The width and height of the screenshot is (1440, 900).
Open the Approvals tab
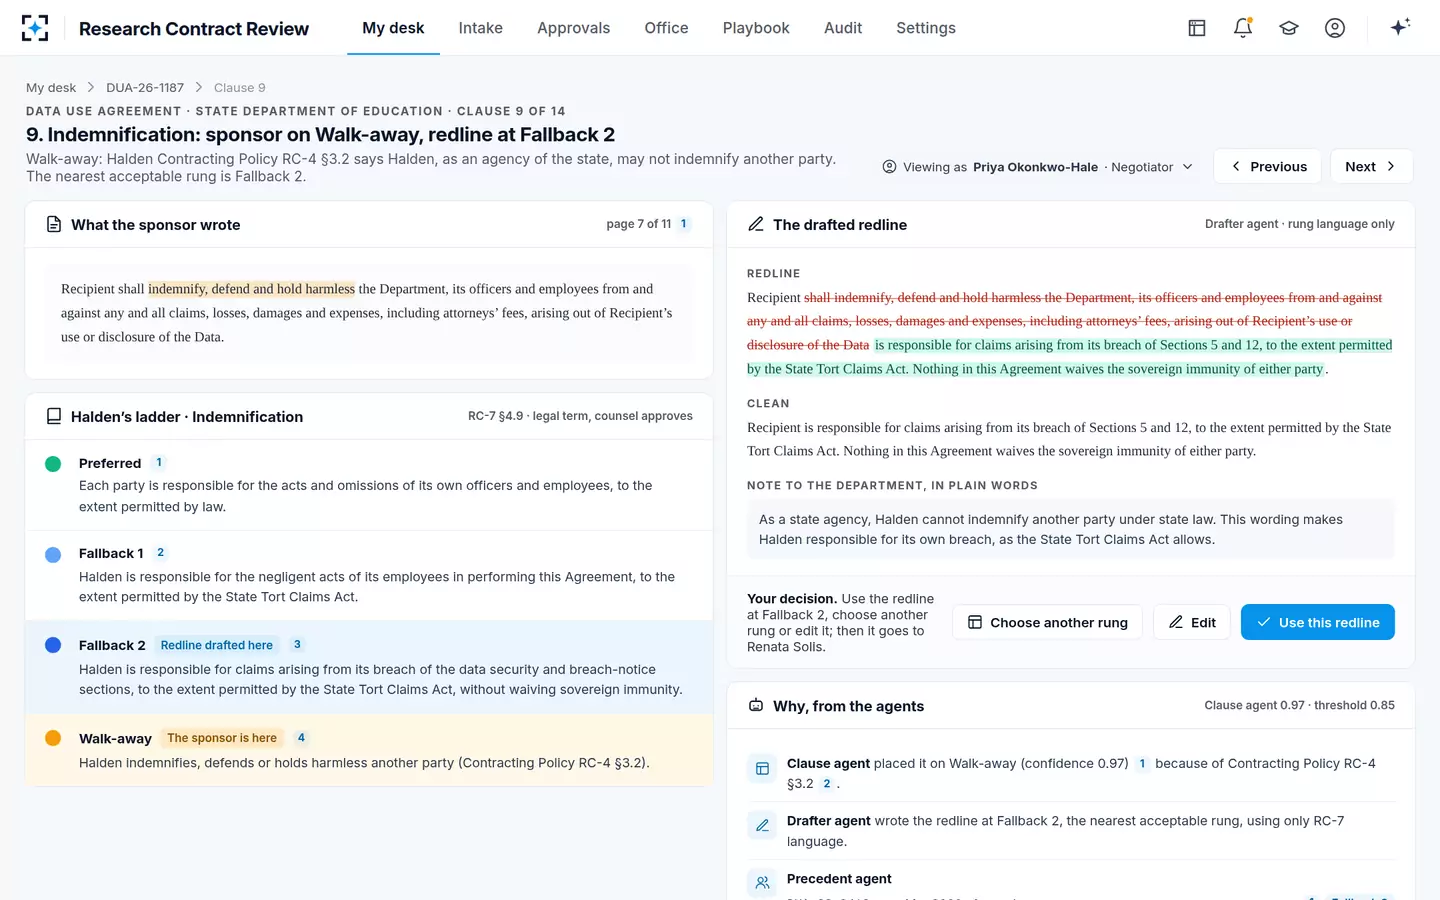pos(573,28)
